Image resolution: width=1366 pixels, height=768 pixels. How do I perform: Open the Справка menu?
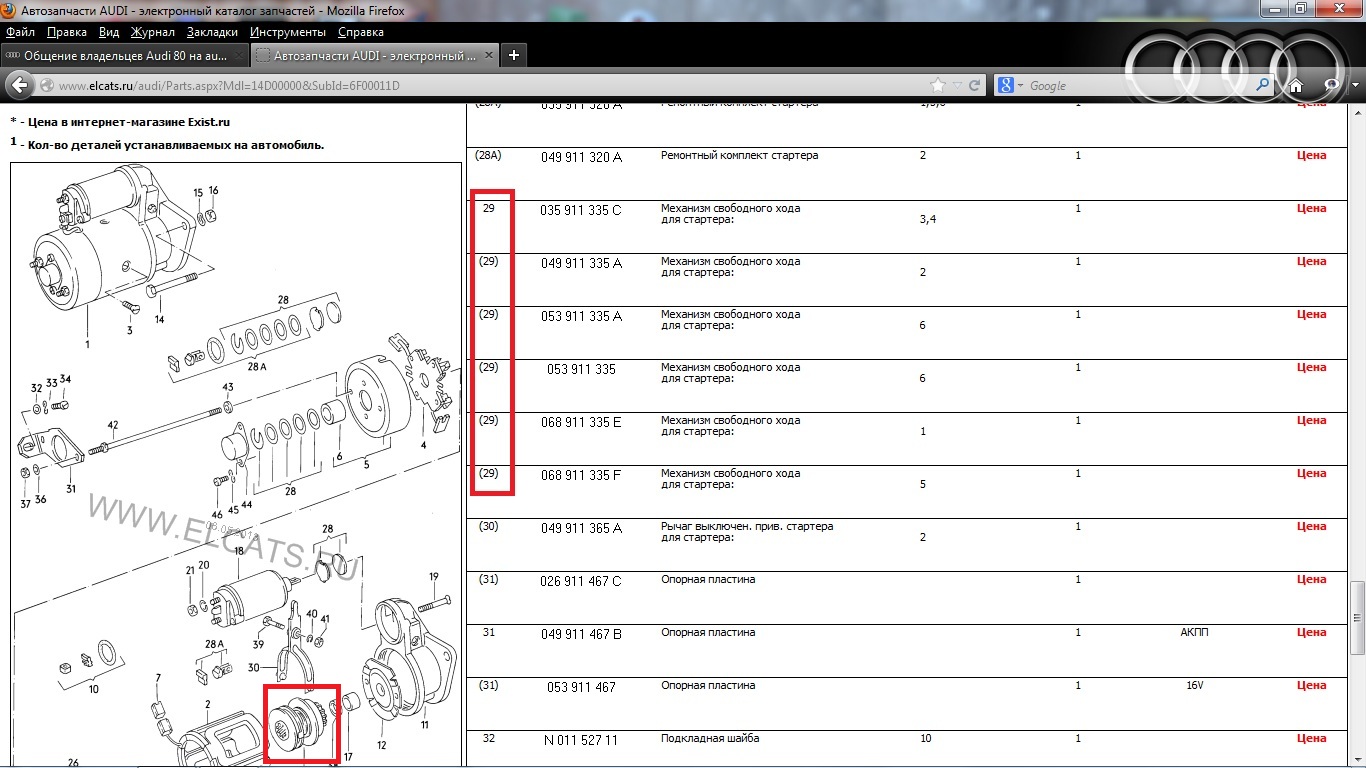pos(360,32)
